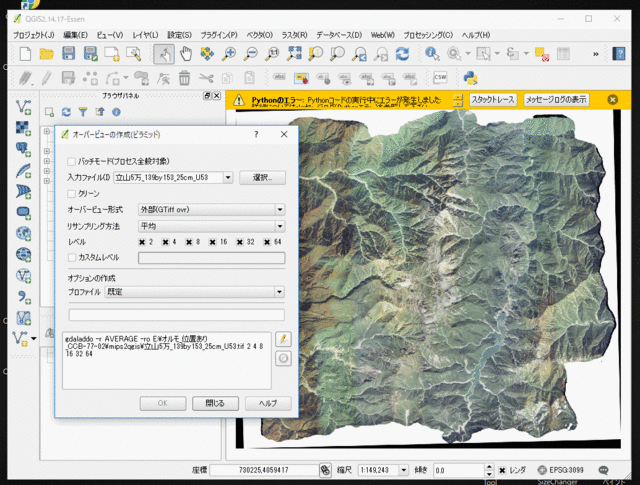This screenshot has height=485, width=640.
Task: Refresh the map canvas
Action: (402, 54)
